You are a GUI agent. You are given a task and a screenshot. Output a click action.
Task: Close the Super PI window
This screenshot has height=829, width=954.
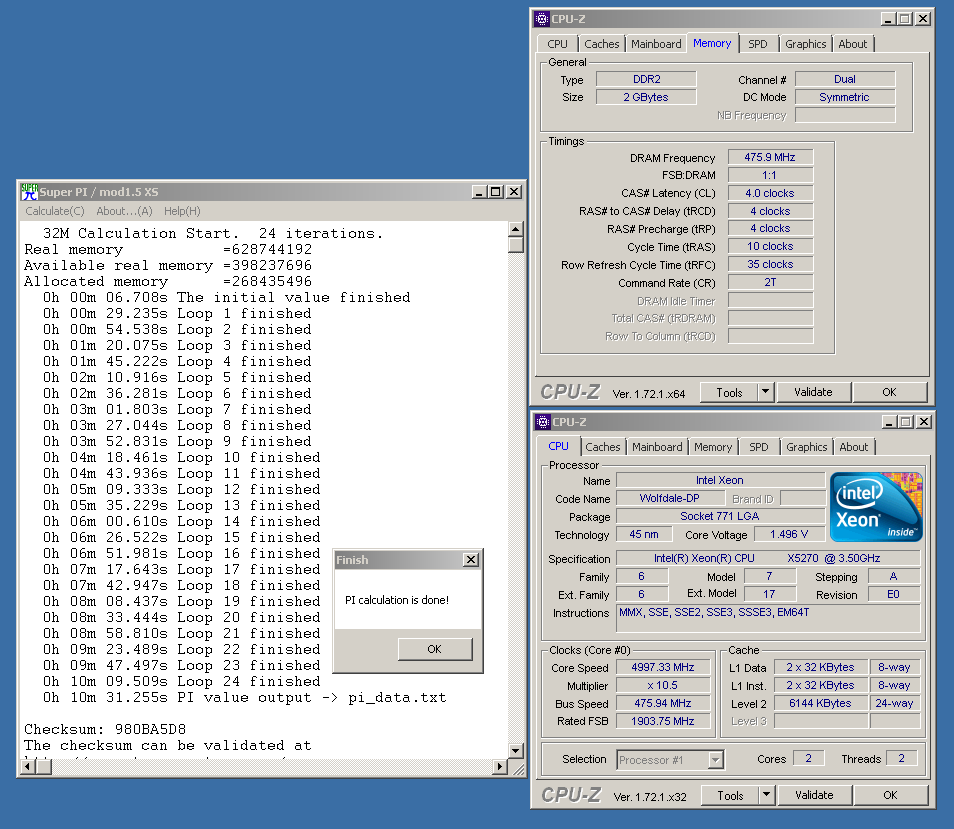point(514,192)
